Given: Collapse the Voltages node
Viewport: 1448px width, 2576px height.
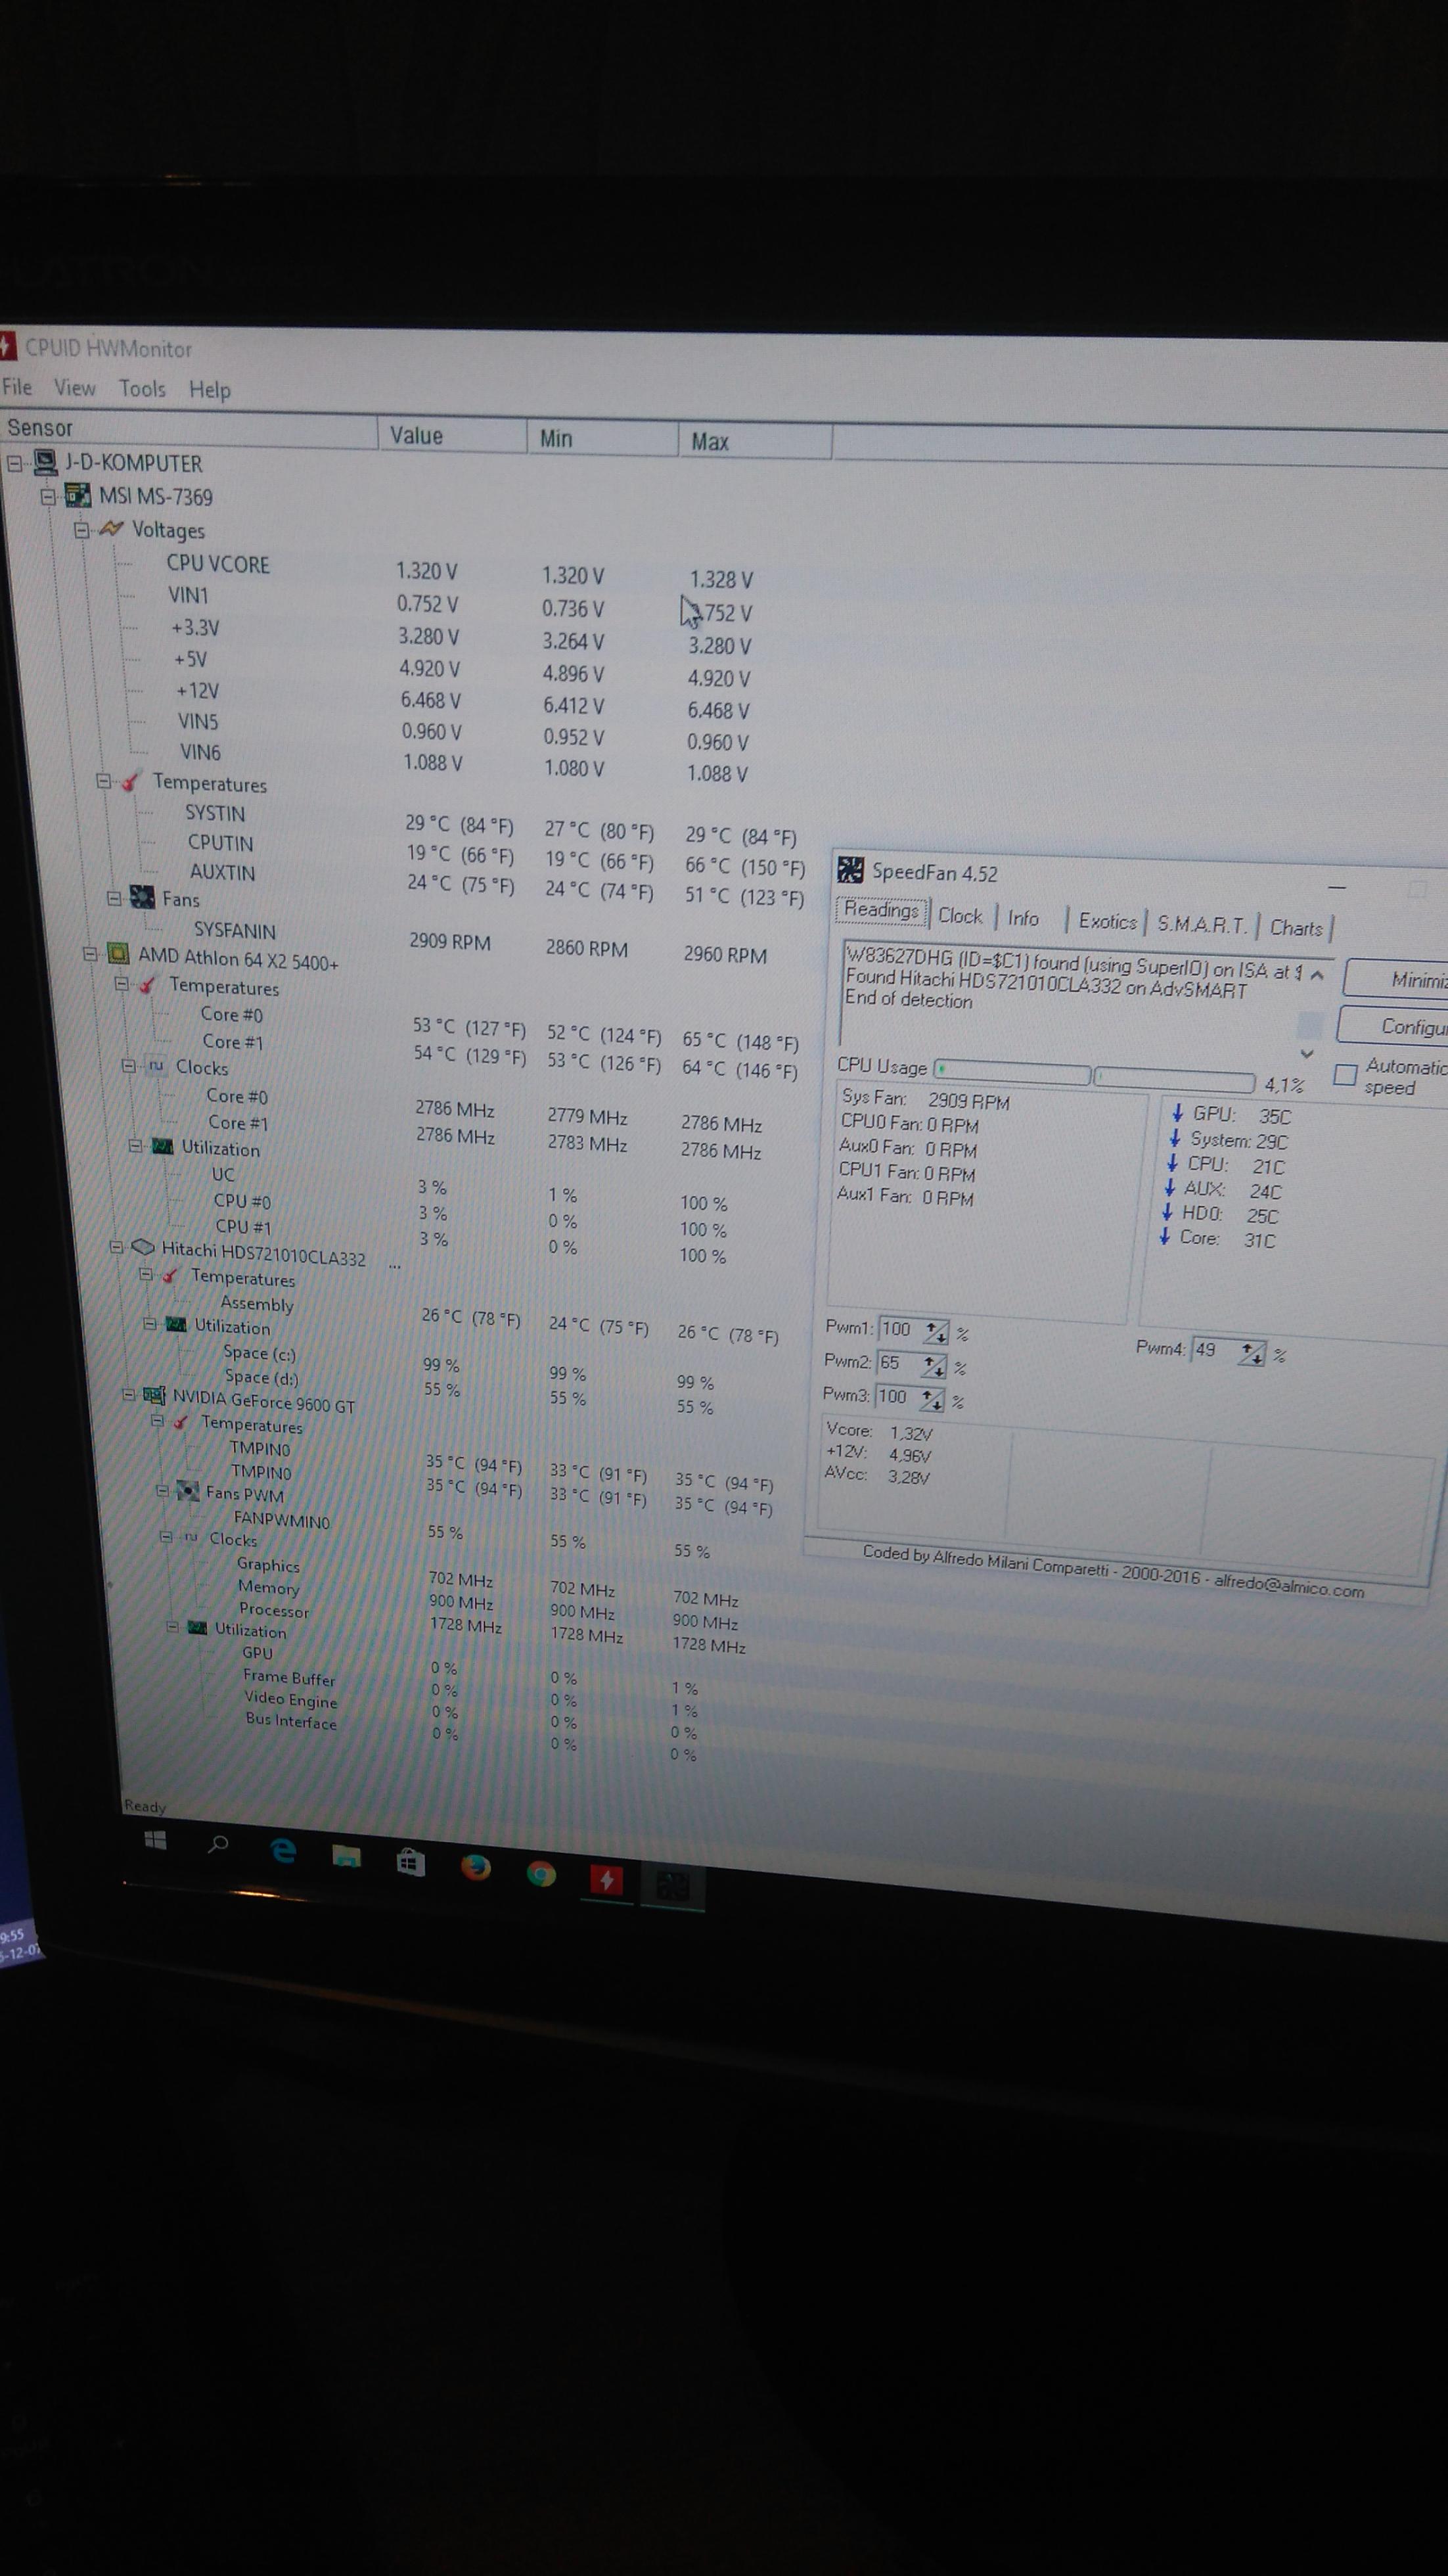Looking at the screenshot, I should [82, 530].
